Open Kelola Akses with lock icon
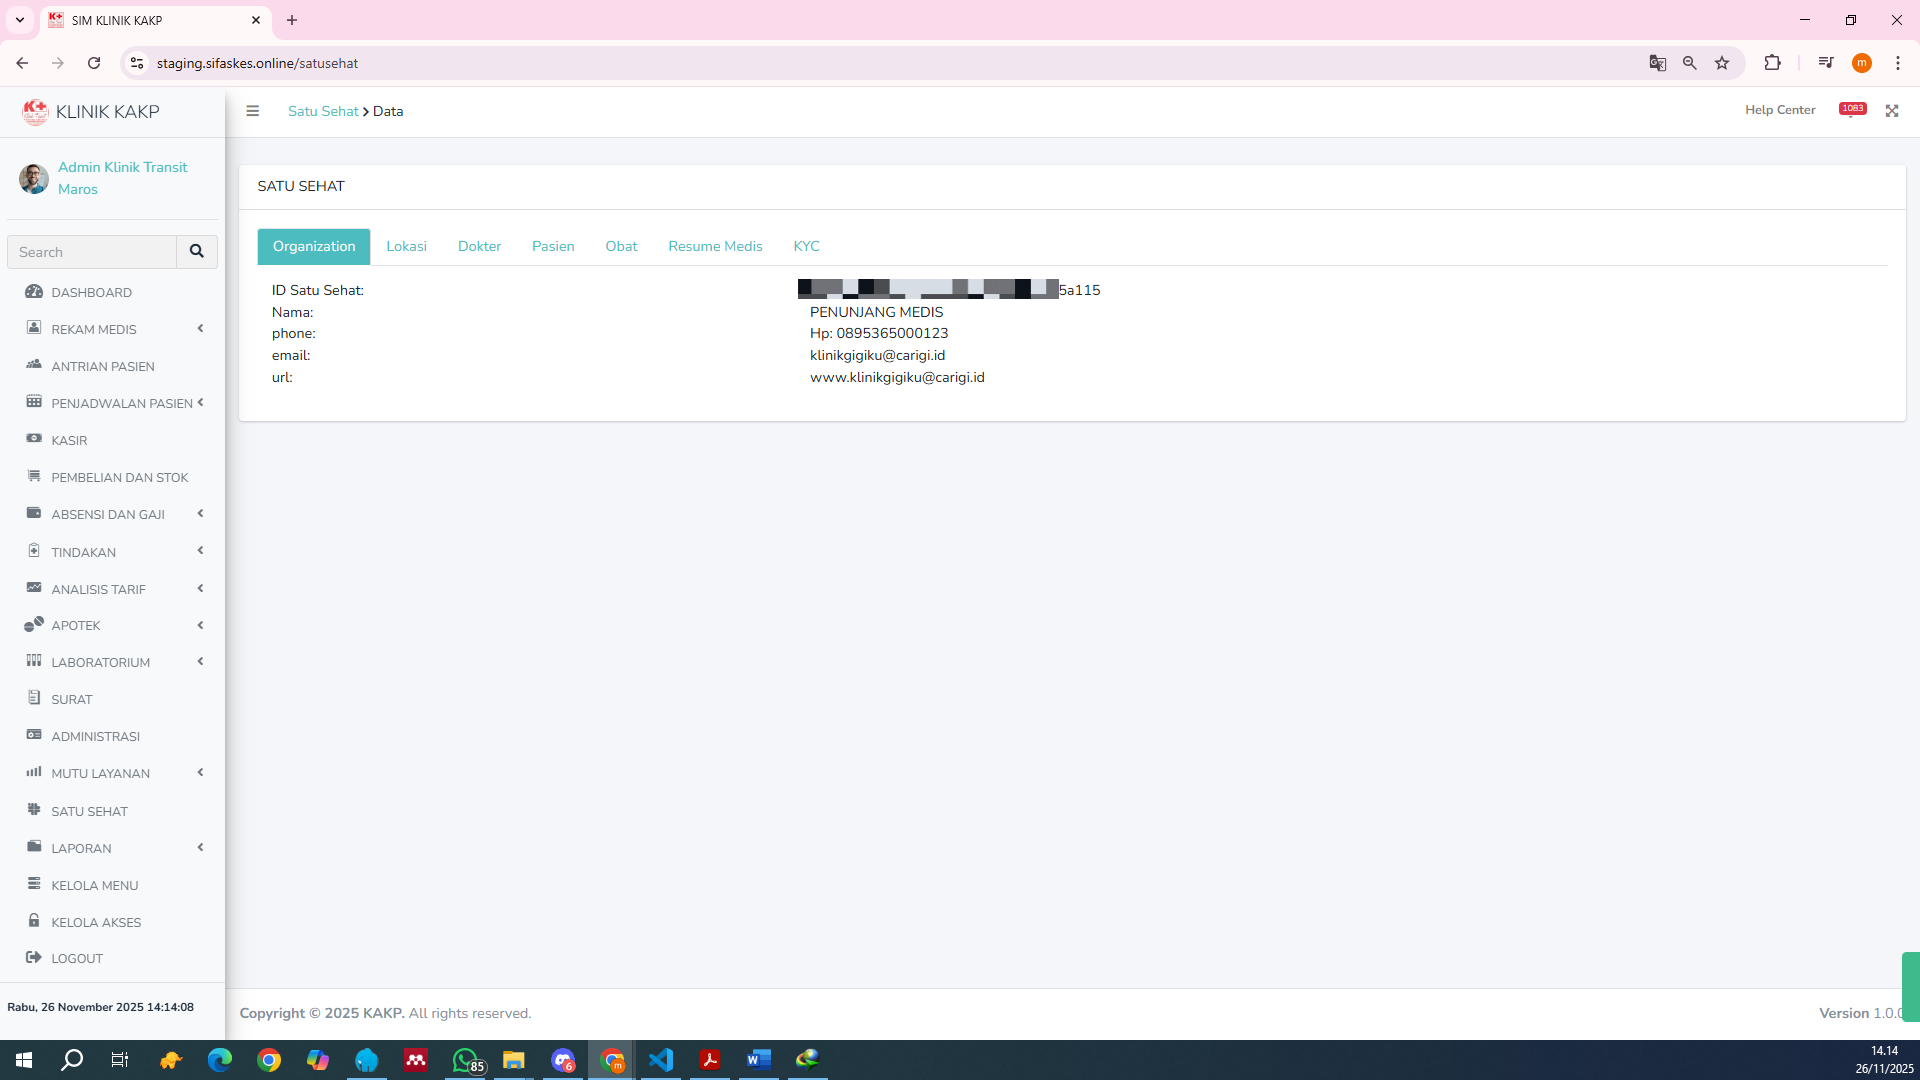Viewport: 1920px width, 1080px height. coord(96,922)
